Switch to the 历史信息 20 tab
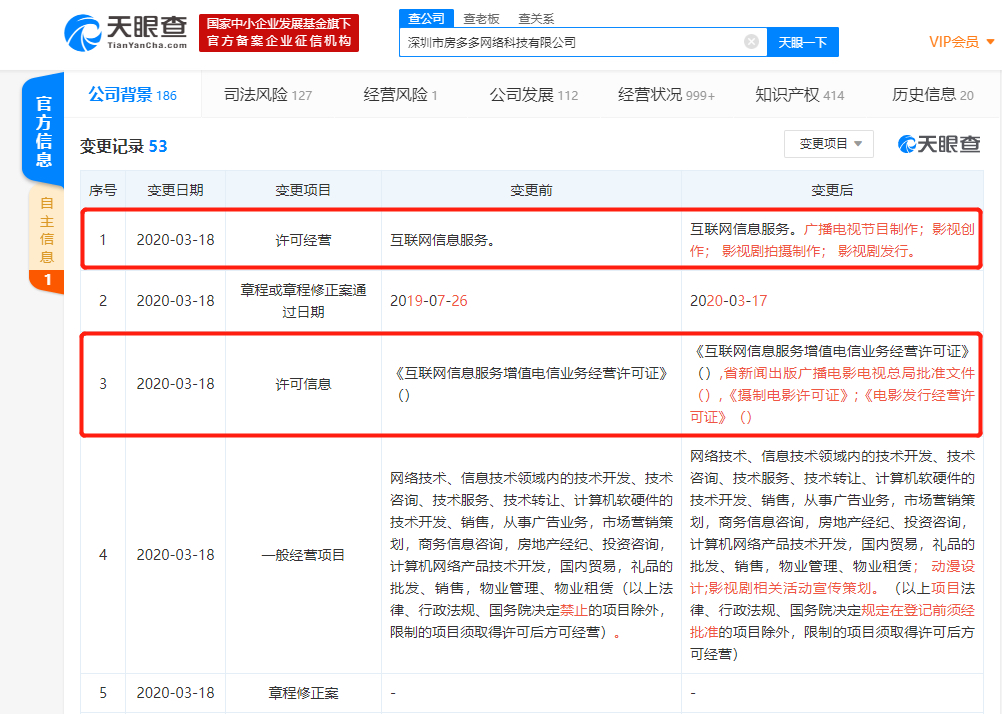 [x=932, y=95]
